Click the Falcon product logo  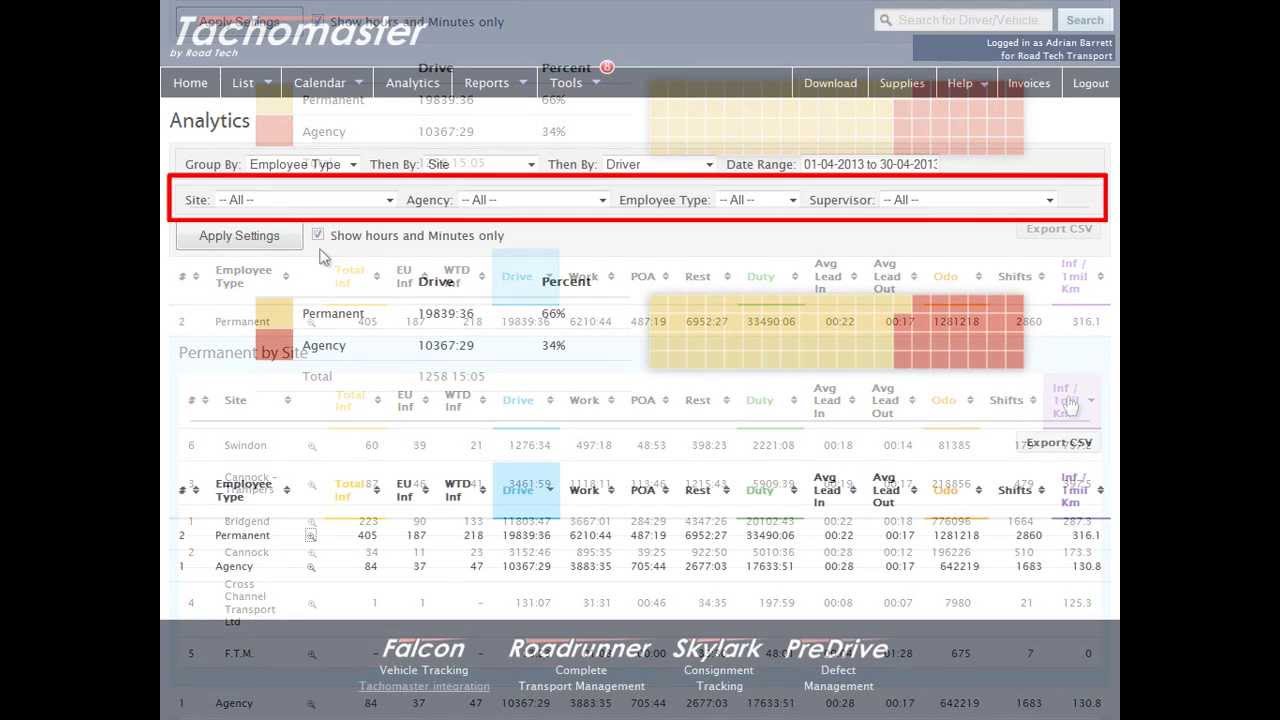[423, 648]
